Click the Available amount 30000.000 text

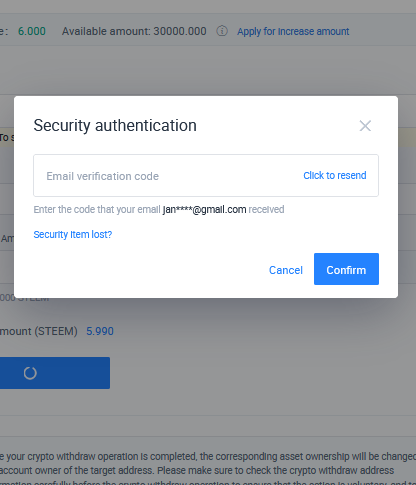point(134,31)
